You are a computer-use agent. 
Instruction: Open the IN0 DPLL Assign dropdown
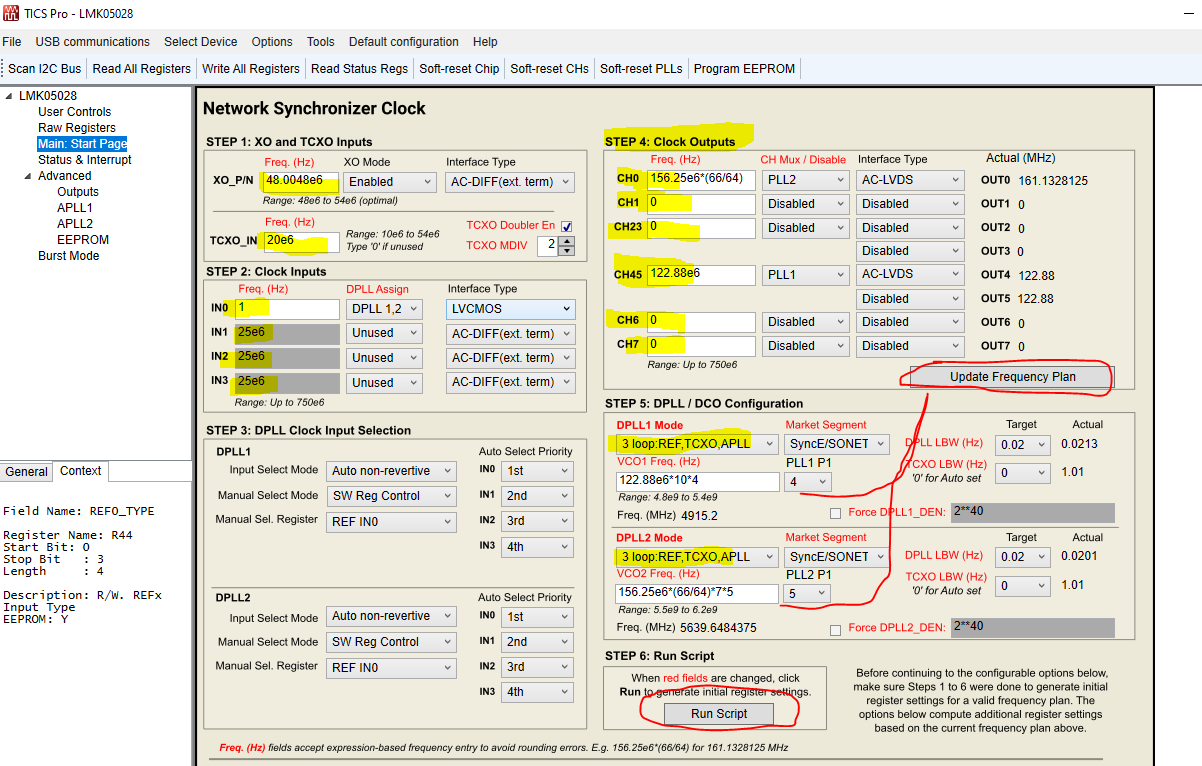(x=385, y=310)
